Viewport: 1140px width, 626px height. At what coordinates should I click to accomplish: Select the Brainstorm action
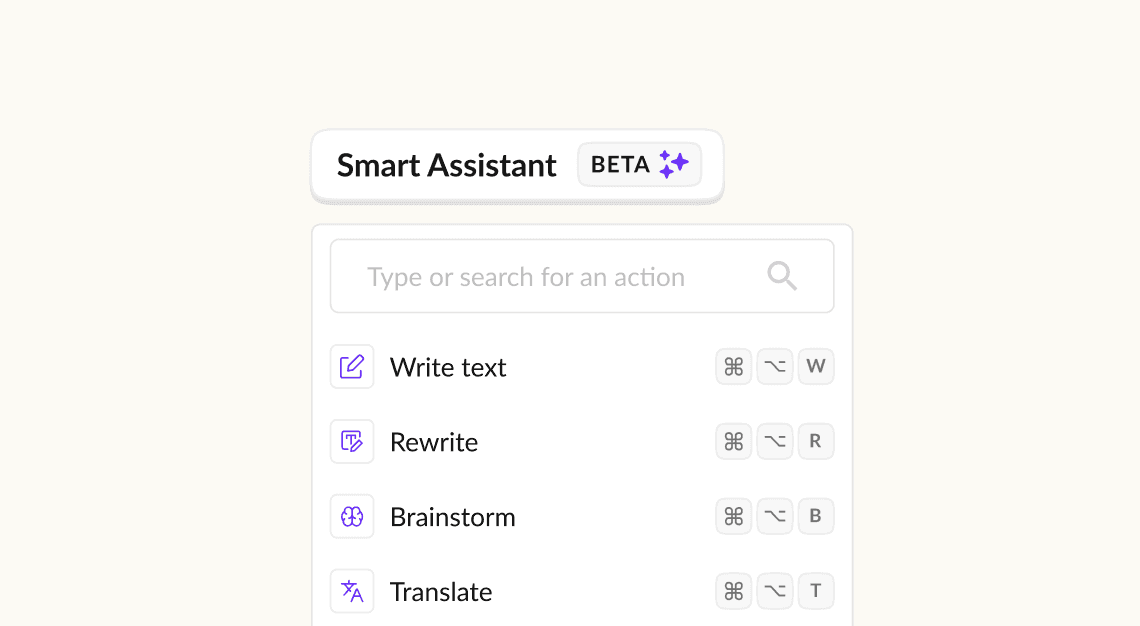(x=453, y=517)
